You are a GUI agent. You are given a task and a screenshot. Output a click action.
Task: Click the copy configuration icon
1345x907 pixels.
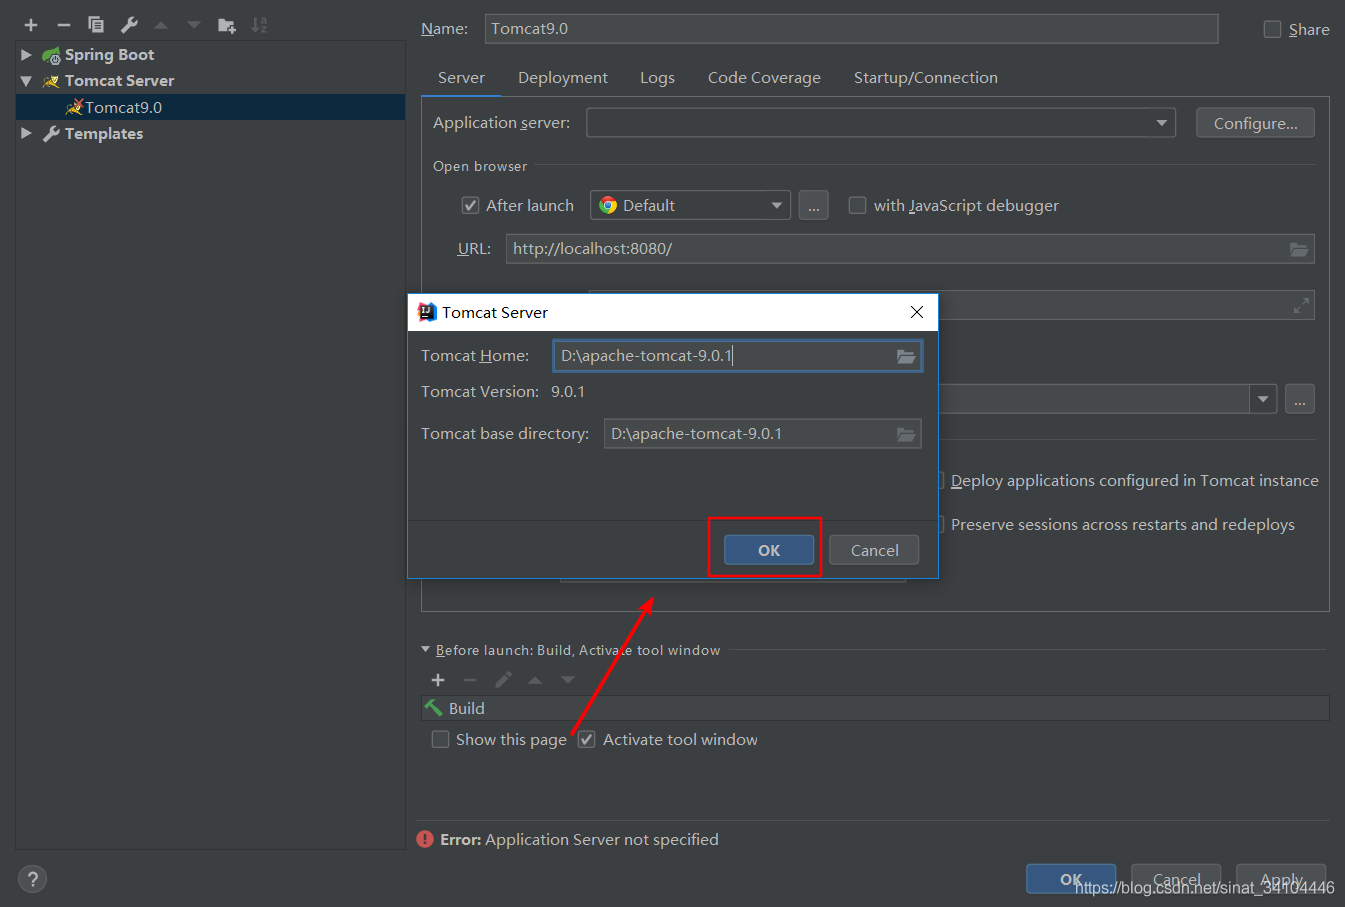[x=96, y=25]
